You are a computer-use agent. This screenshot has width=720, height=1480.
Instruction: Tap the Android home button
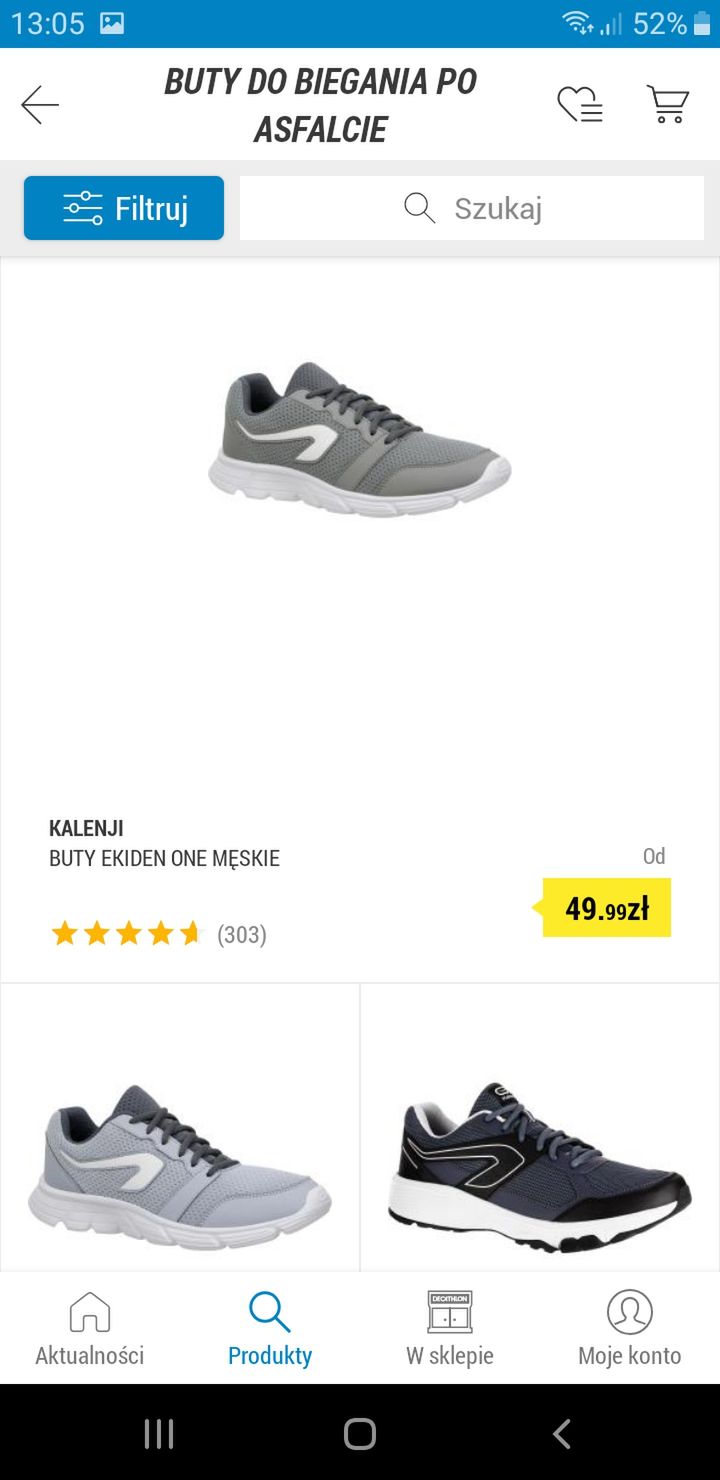360,1433
